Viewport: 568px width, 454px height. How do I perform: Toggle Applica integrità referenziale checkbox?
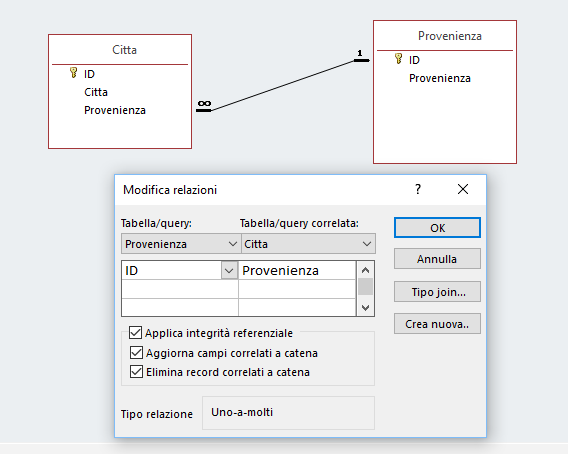135,332
